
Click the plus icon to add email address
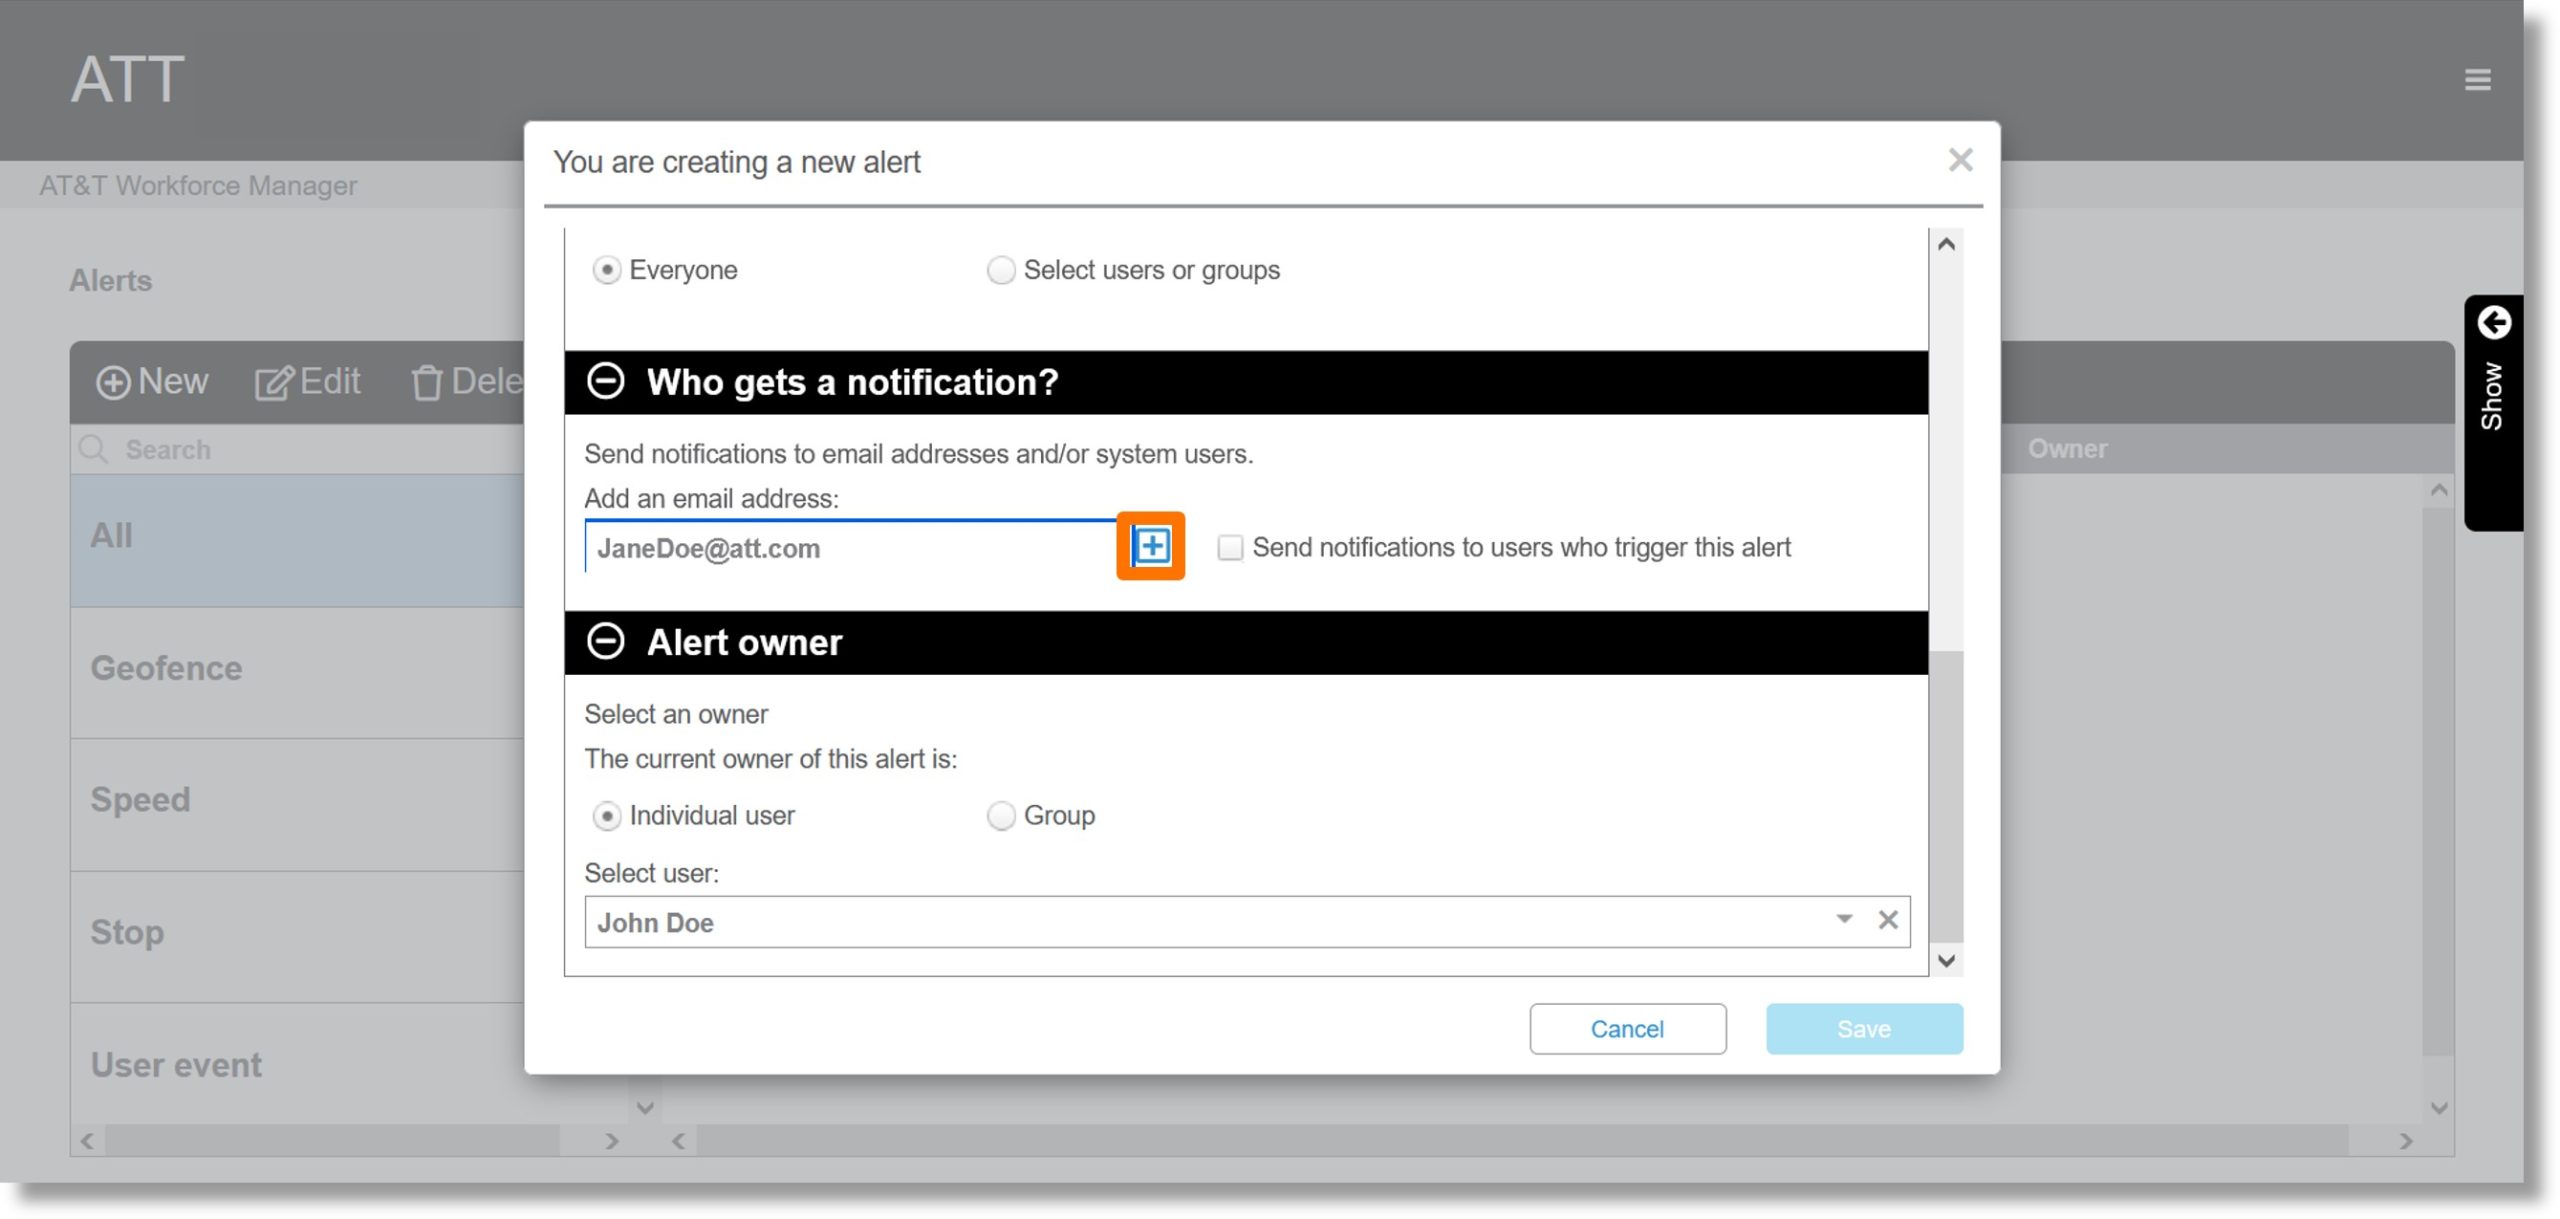tap(1151, 546)
